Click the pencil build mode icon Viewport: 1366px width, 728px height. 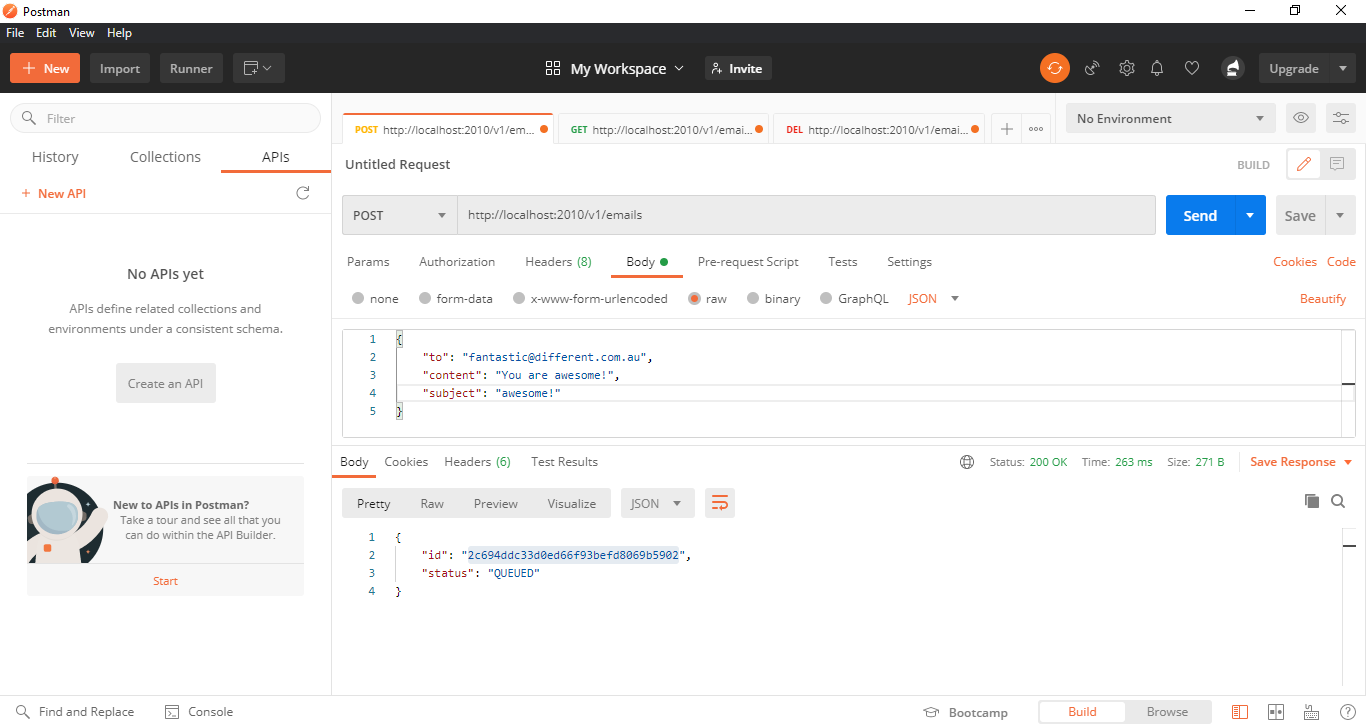(x=1303, y=164)
